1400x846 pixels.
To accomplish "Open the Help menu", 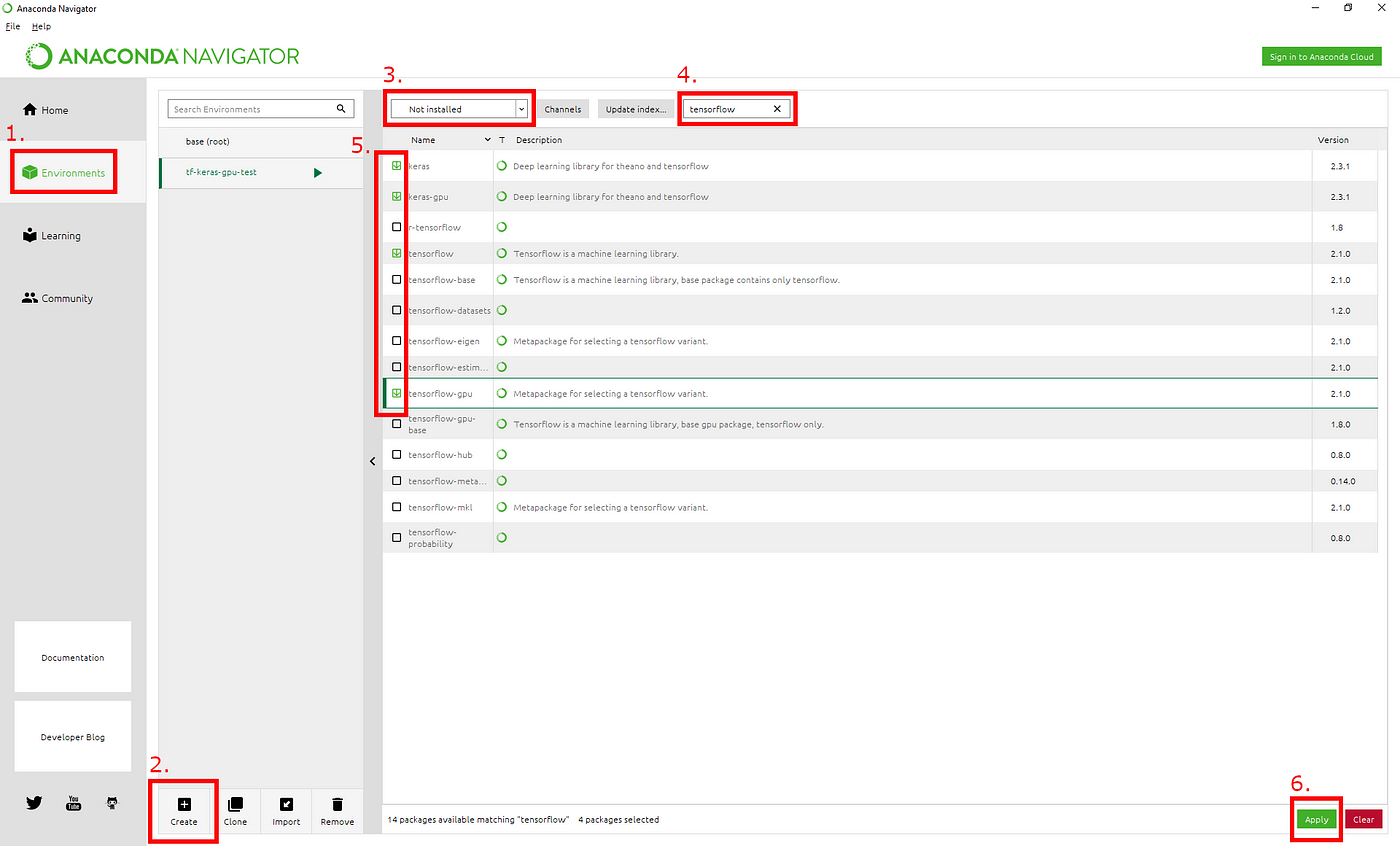I will pyautogui.click(x=41, y=26).
